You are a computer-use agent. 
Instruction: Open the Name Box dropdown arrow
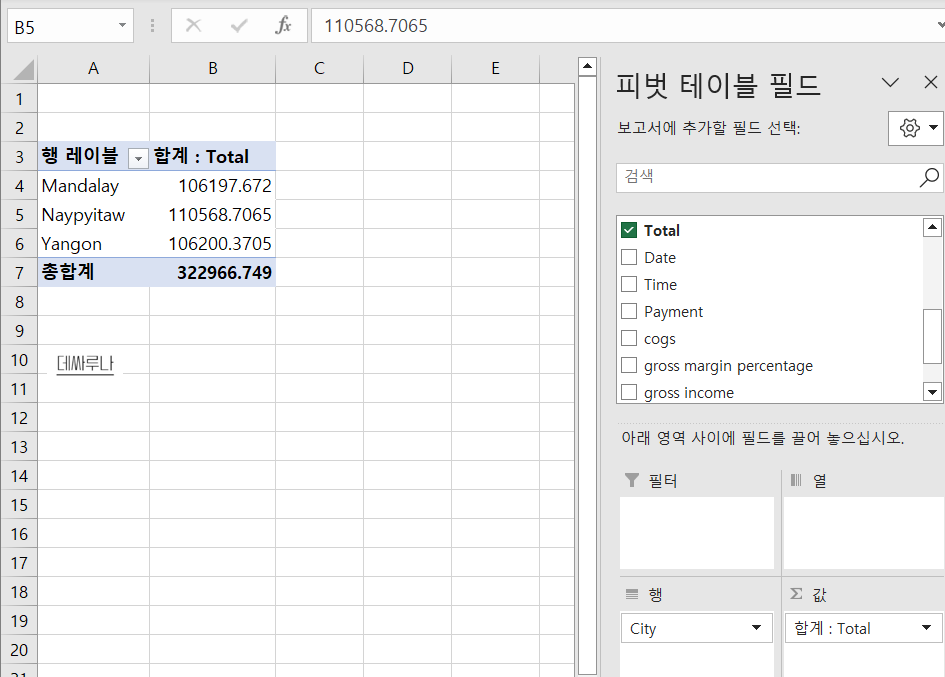pyautogui.click(x=122, y=25)
